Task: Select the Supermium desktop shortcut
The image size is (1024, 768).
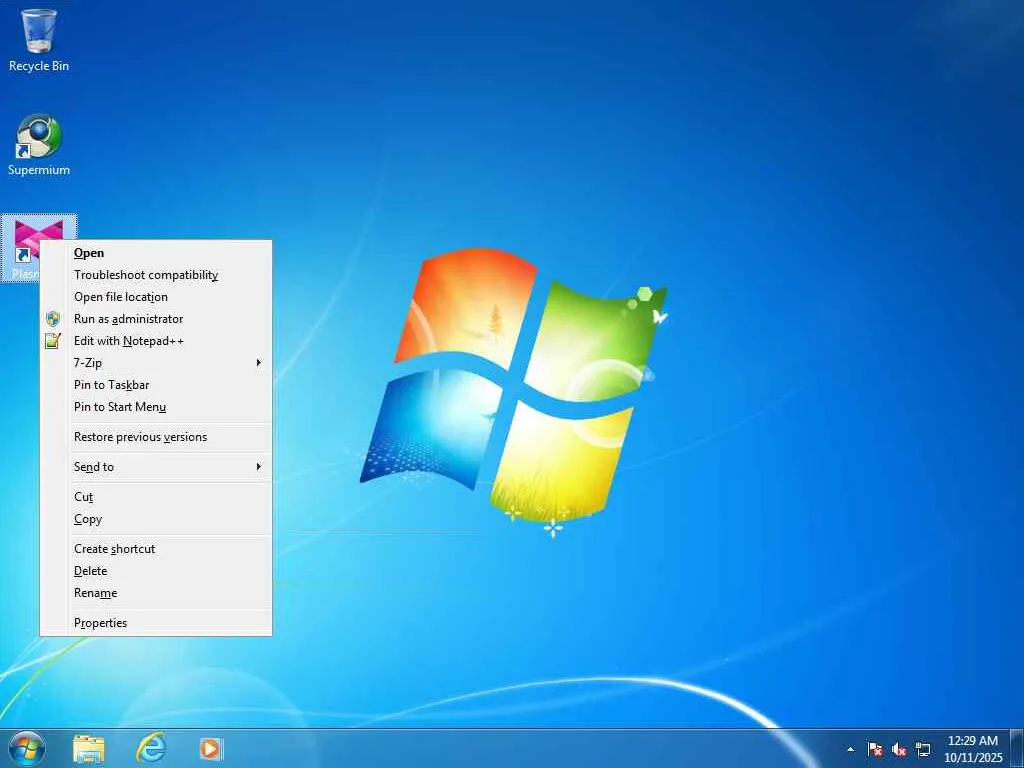Action: click(39, 145)
